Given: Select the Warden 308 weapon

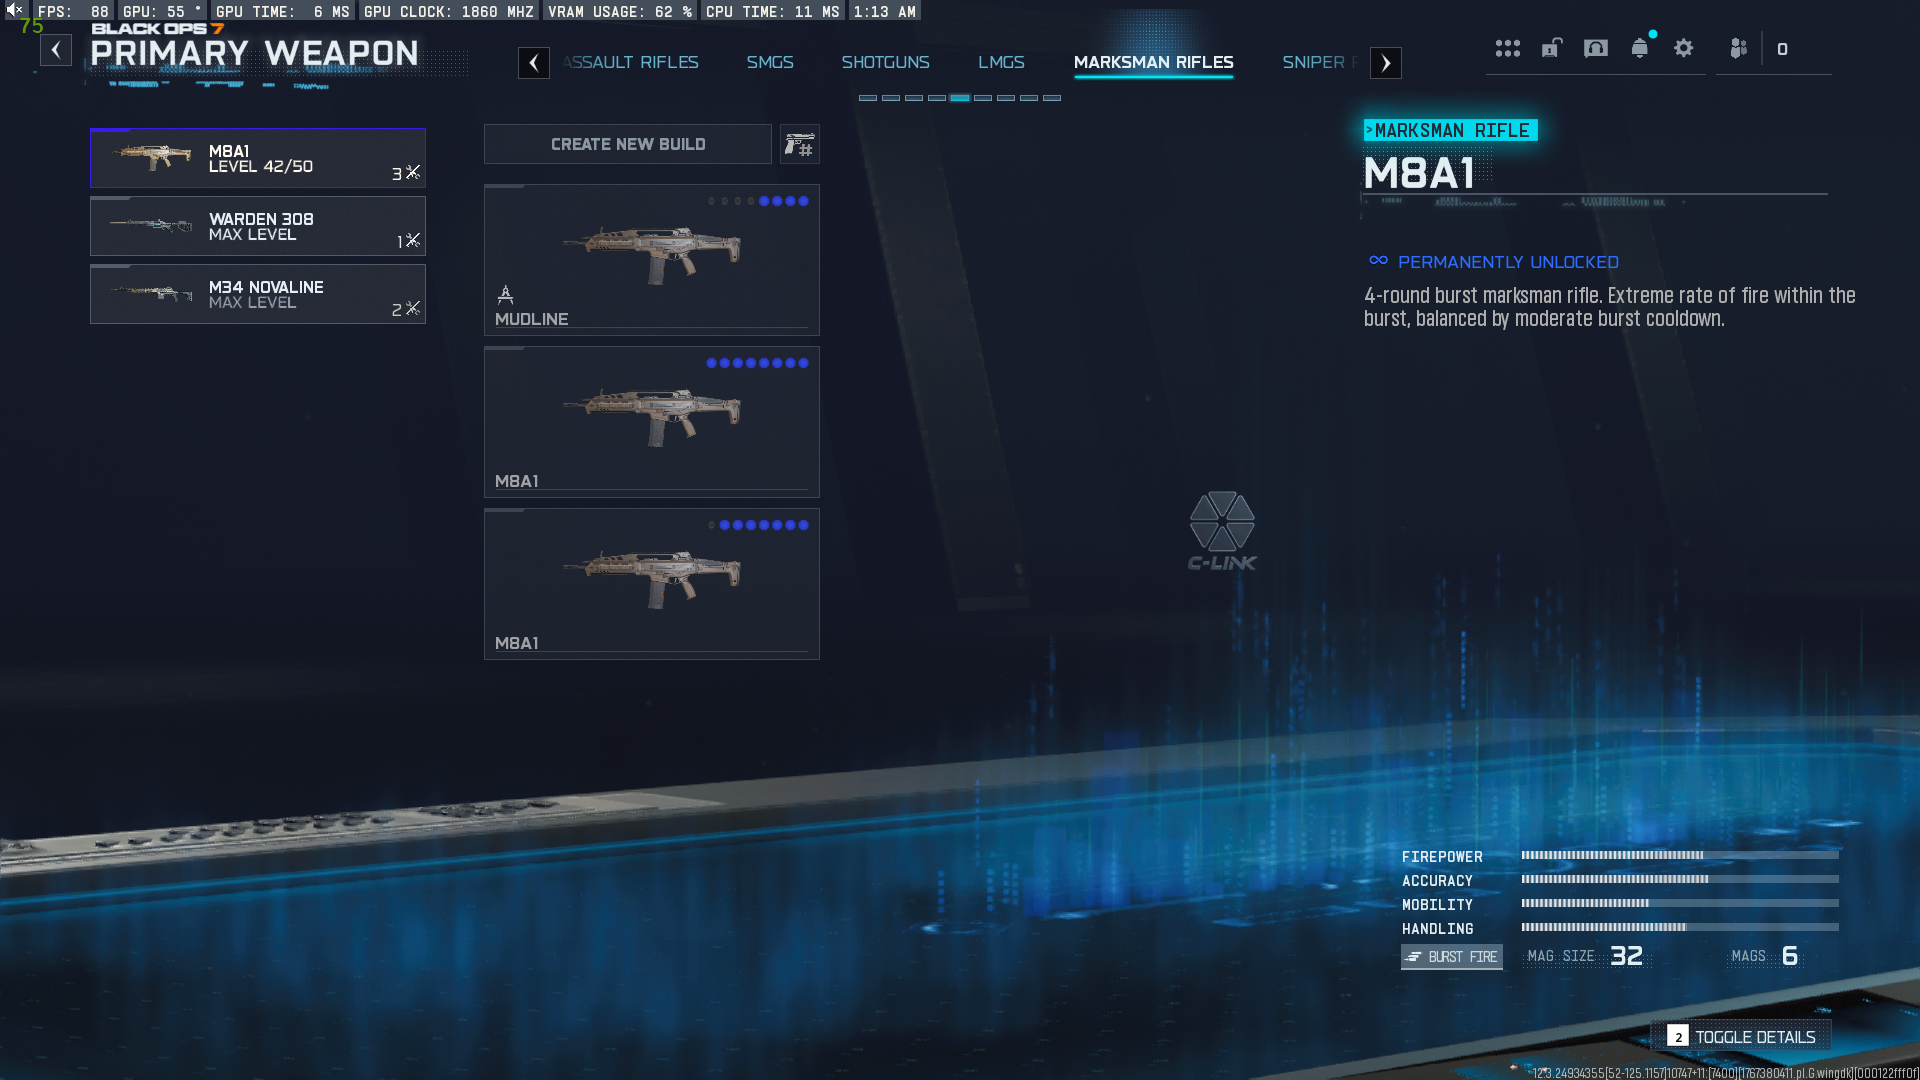Looking at the screenshot, I should click(258, 226).
